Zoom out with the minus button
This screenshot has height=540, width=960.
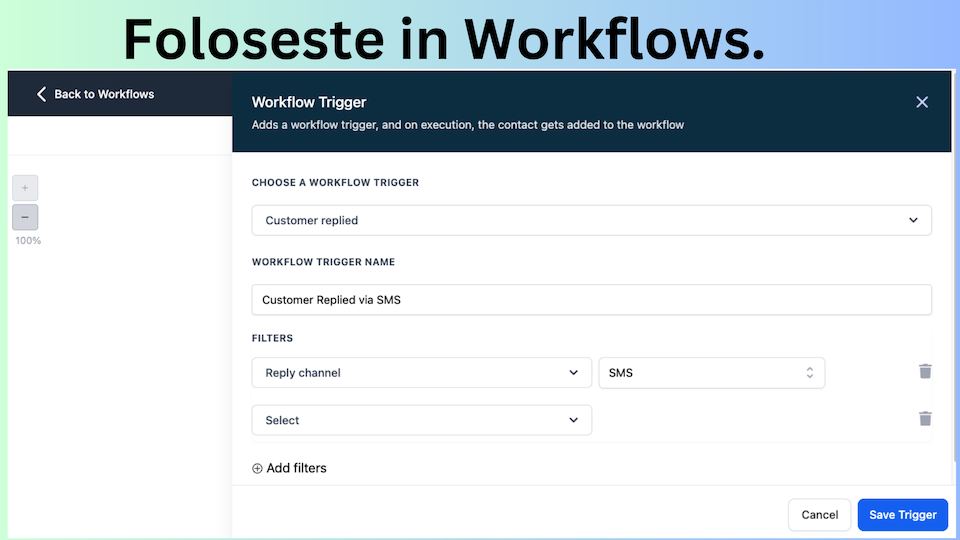click(x=25, y=217)
